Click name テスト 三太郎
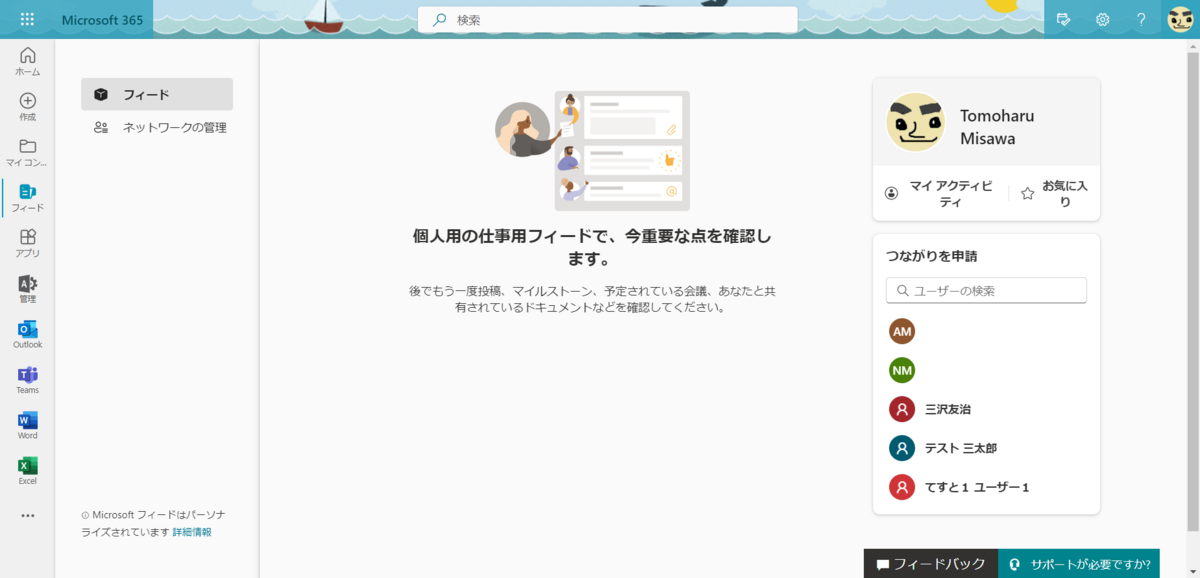1200x578 pixels. pos(961,448)
